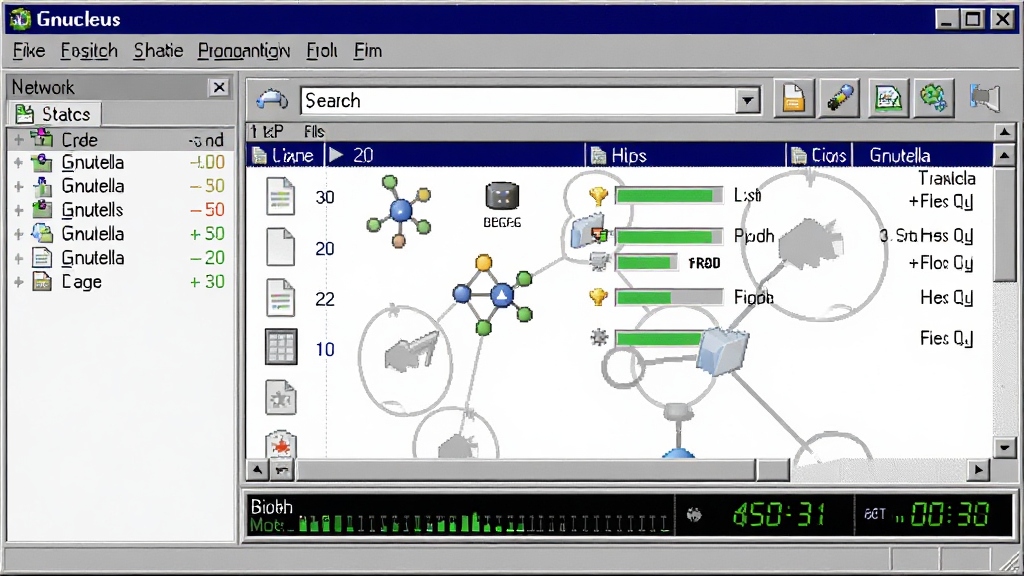Image resolution: width=1024 pixels, height=576 pixels.
Task: Click the FROD green progress bar
Action: (647, 263)
